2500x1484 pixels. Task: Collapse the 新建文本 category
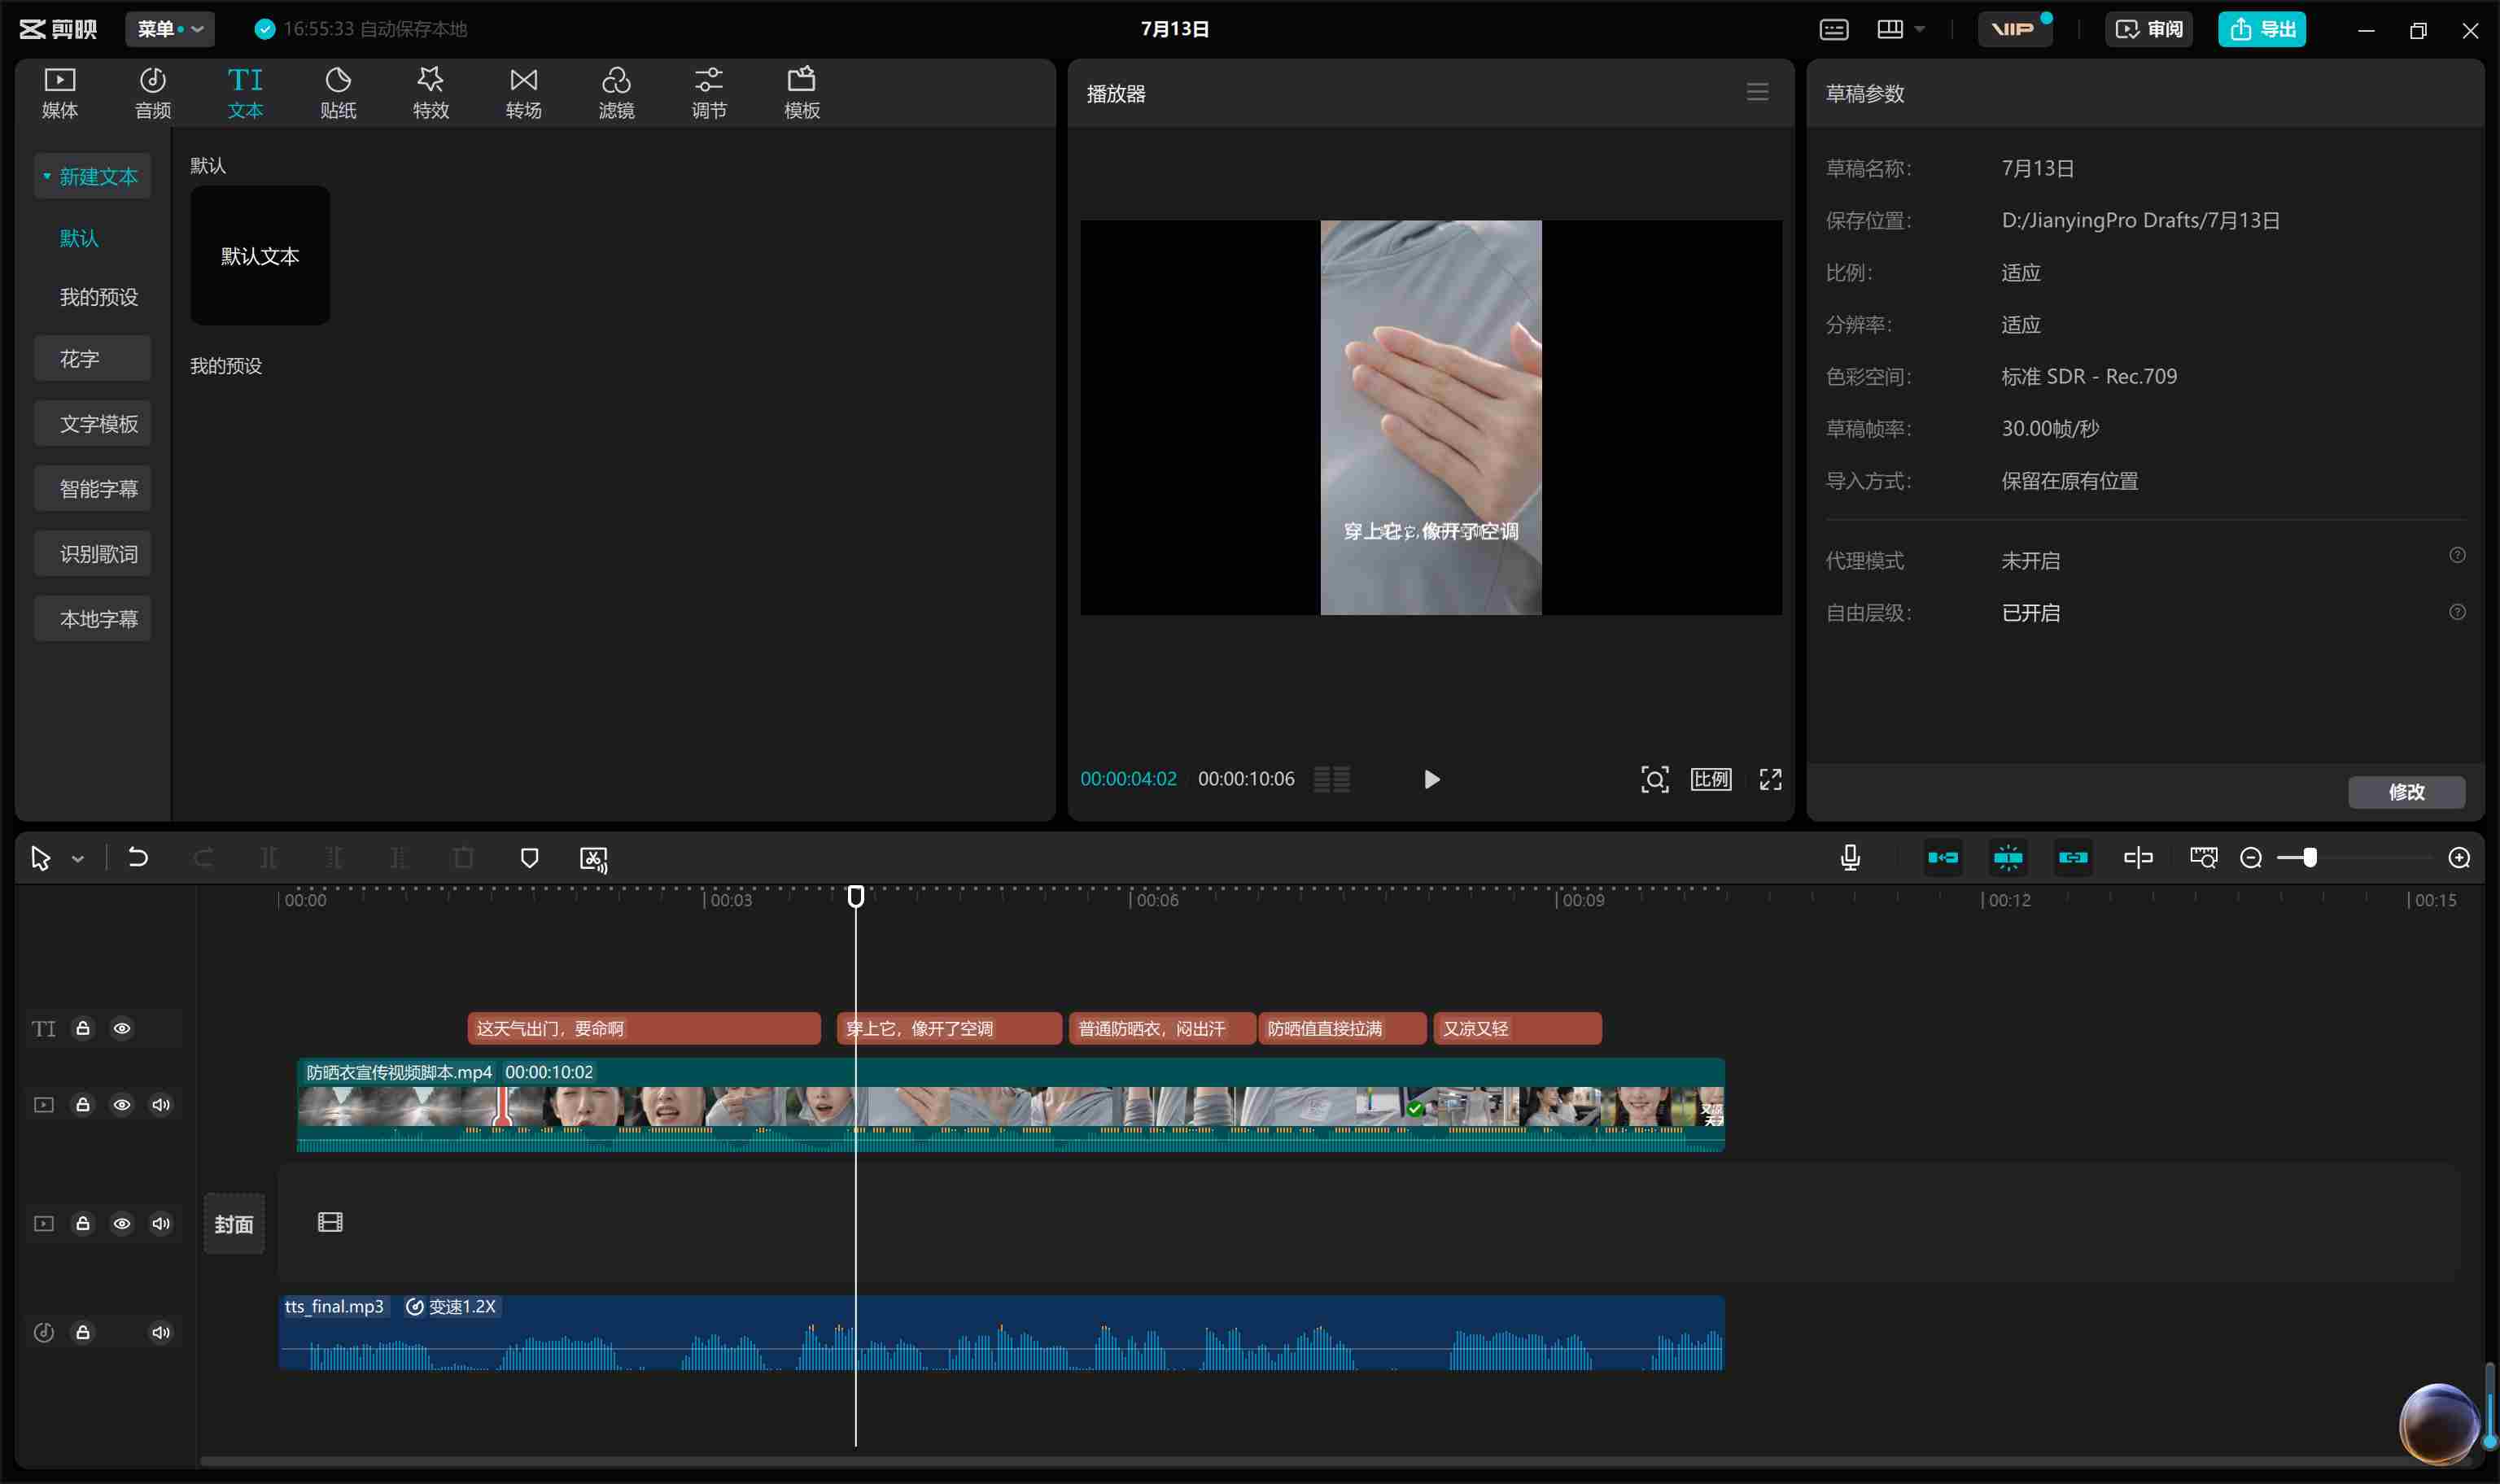pos(92,176)
